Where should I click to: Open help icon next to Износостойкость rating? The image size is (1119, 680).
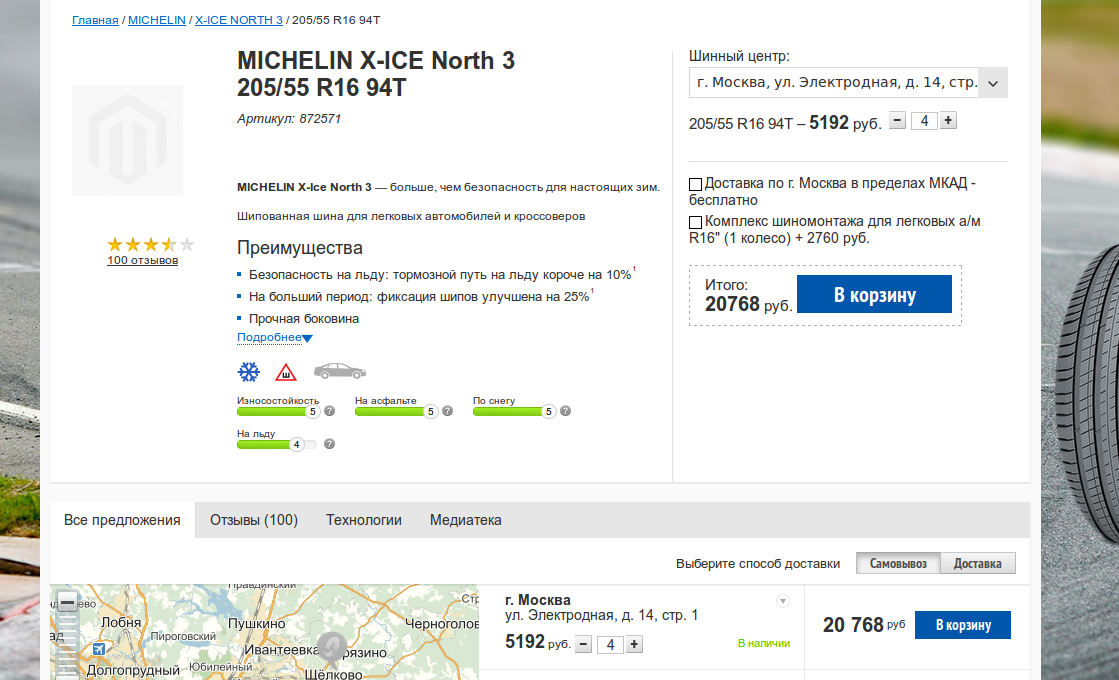(x=329, y=411)
